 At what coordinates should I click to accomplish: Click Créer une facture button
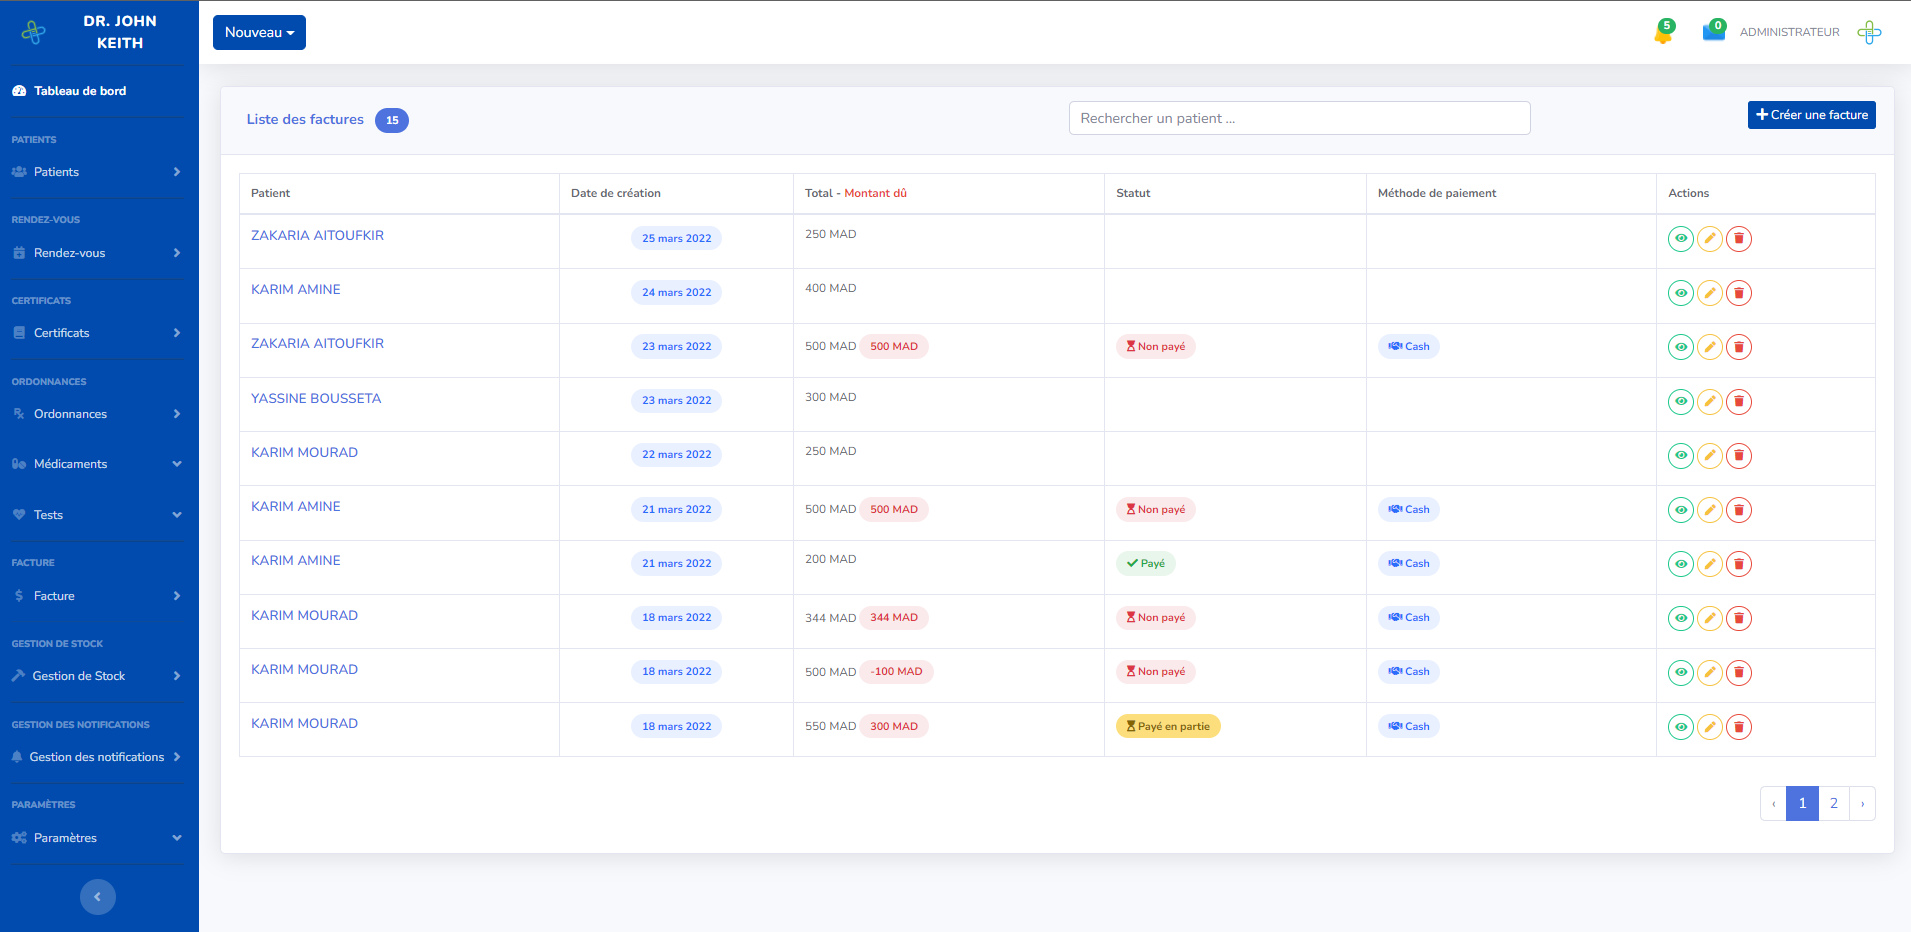[x=1811, y=115]
